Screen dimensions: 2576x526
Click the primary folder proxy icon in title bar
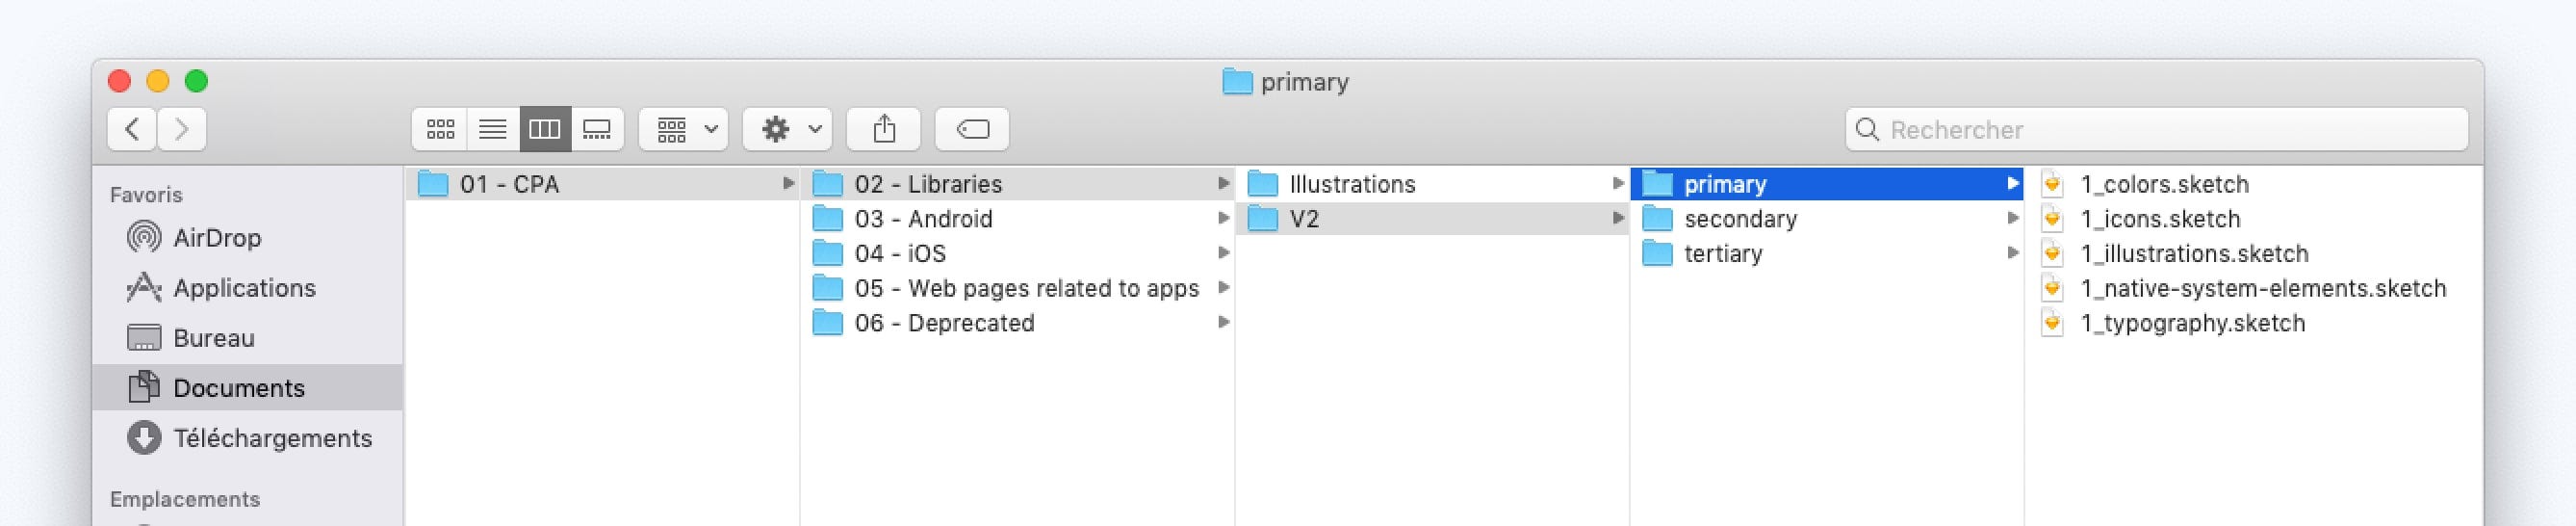(x=1237, y=82)
